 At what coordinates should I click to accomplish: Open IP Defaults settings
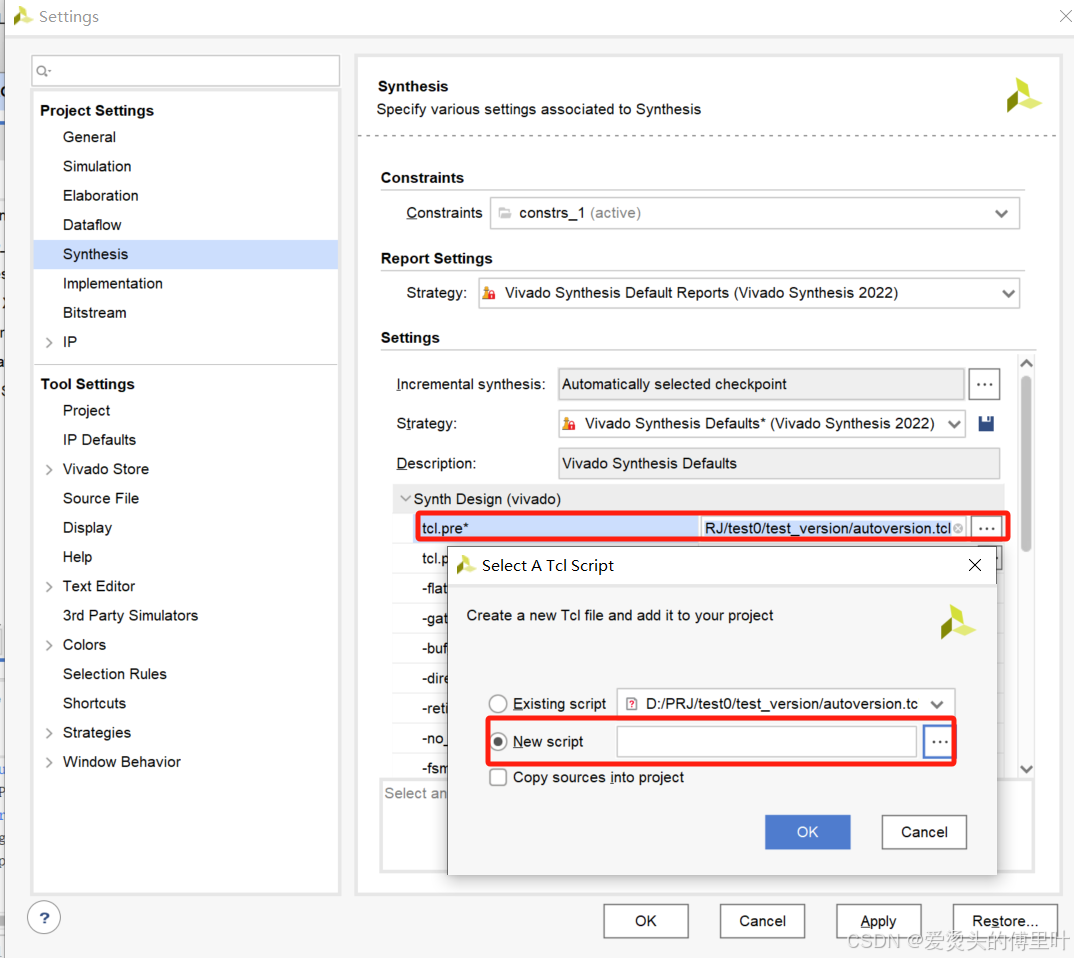coord(99,440)
